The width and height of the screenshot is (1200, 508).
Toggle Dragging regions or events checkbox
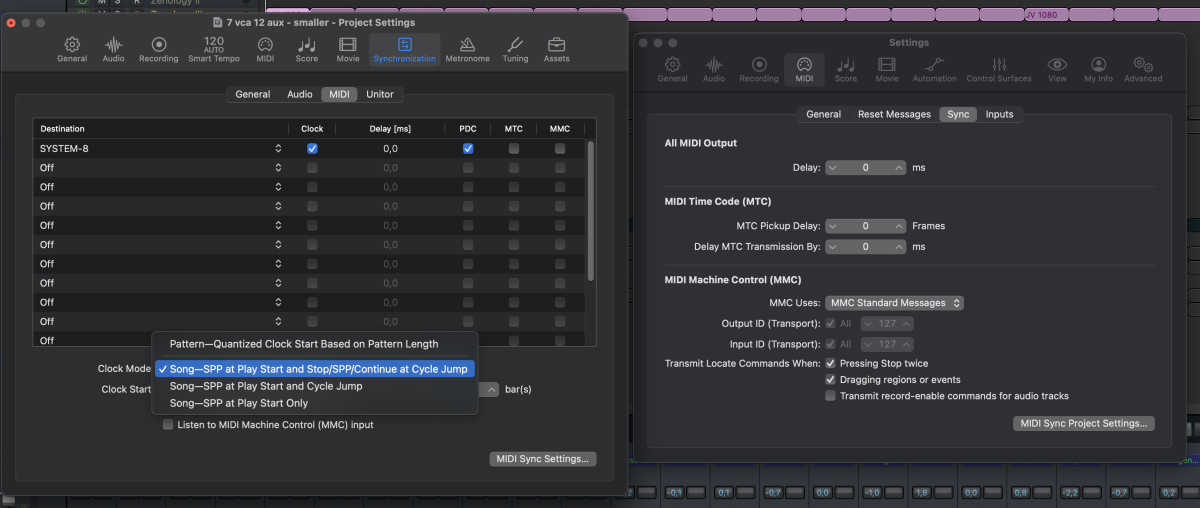pos(830,380)
